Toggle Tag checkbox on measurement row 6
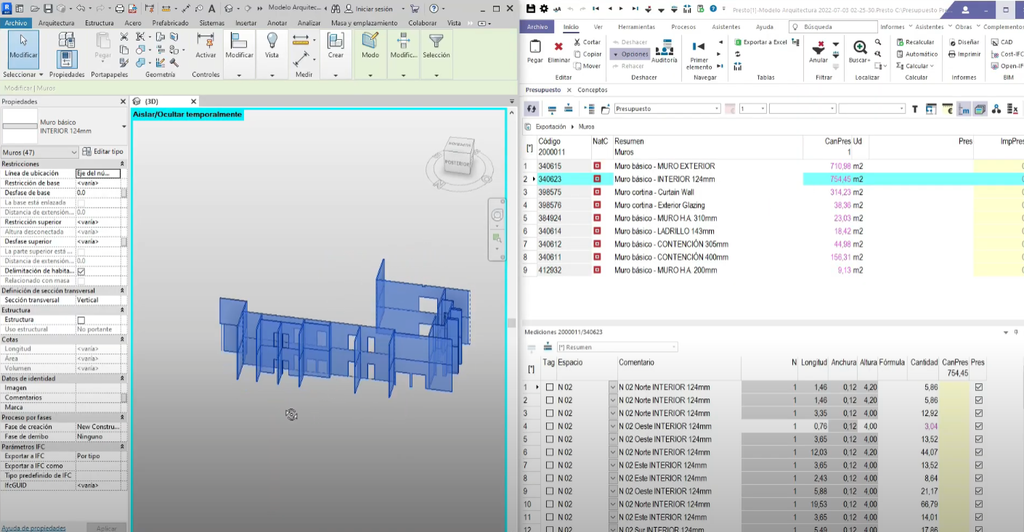Viewport: 1024px width, 532px height. coord(549,452)
